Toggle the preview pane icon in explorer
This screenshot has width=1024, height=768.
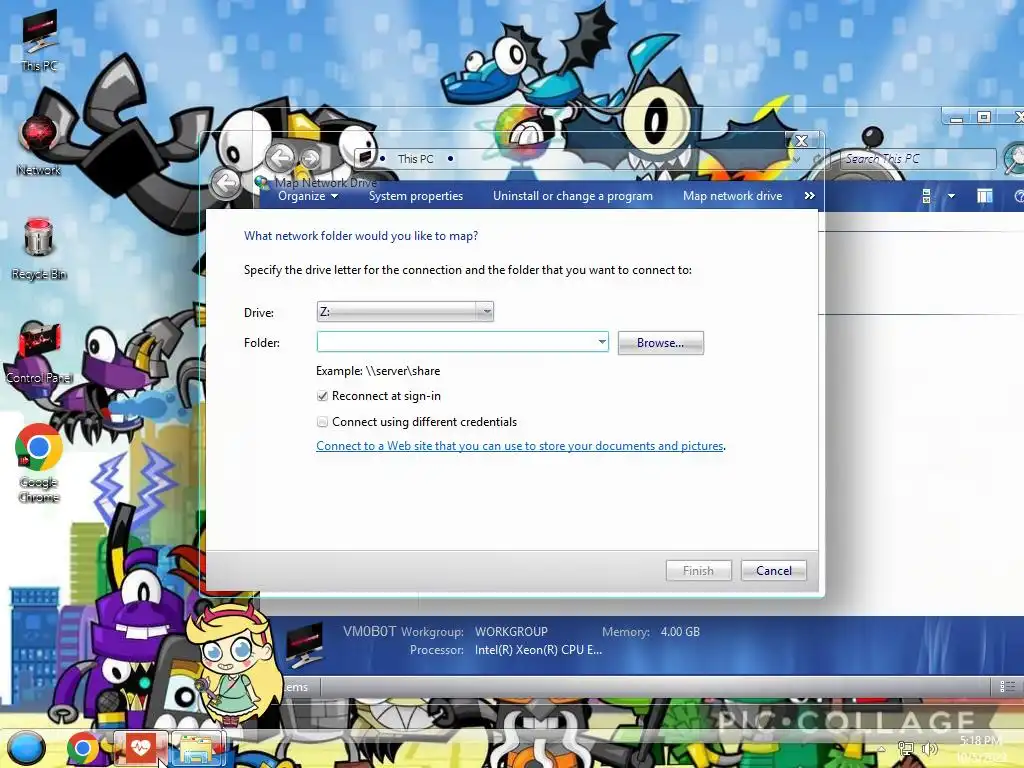click(984, 196)
